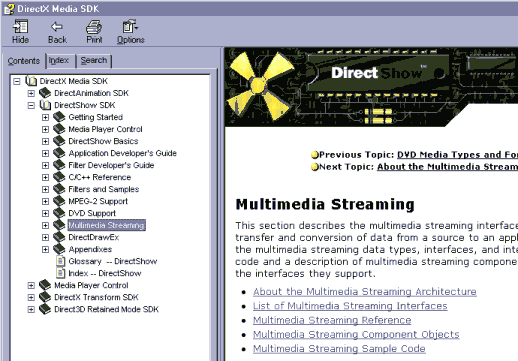Select the Filter Developer's Guide tree item
This screenshot has width=518, height=361.
(x=111, y=165)
